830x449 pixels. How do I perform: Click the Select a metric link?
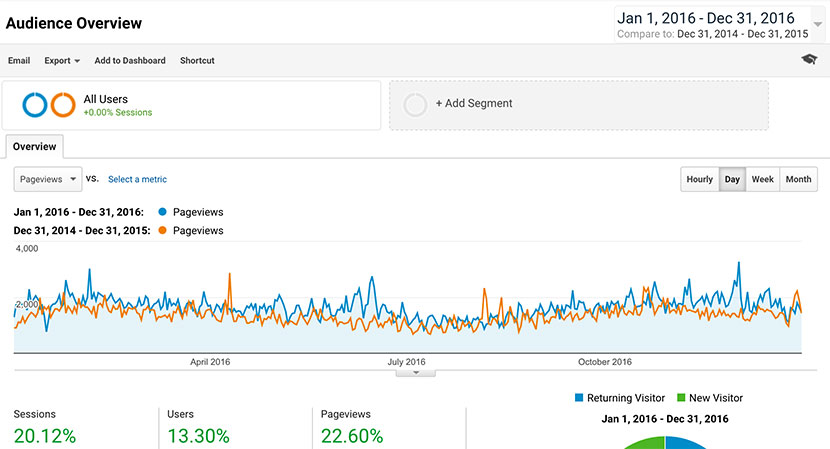tap(137, 179)
